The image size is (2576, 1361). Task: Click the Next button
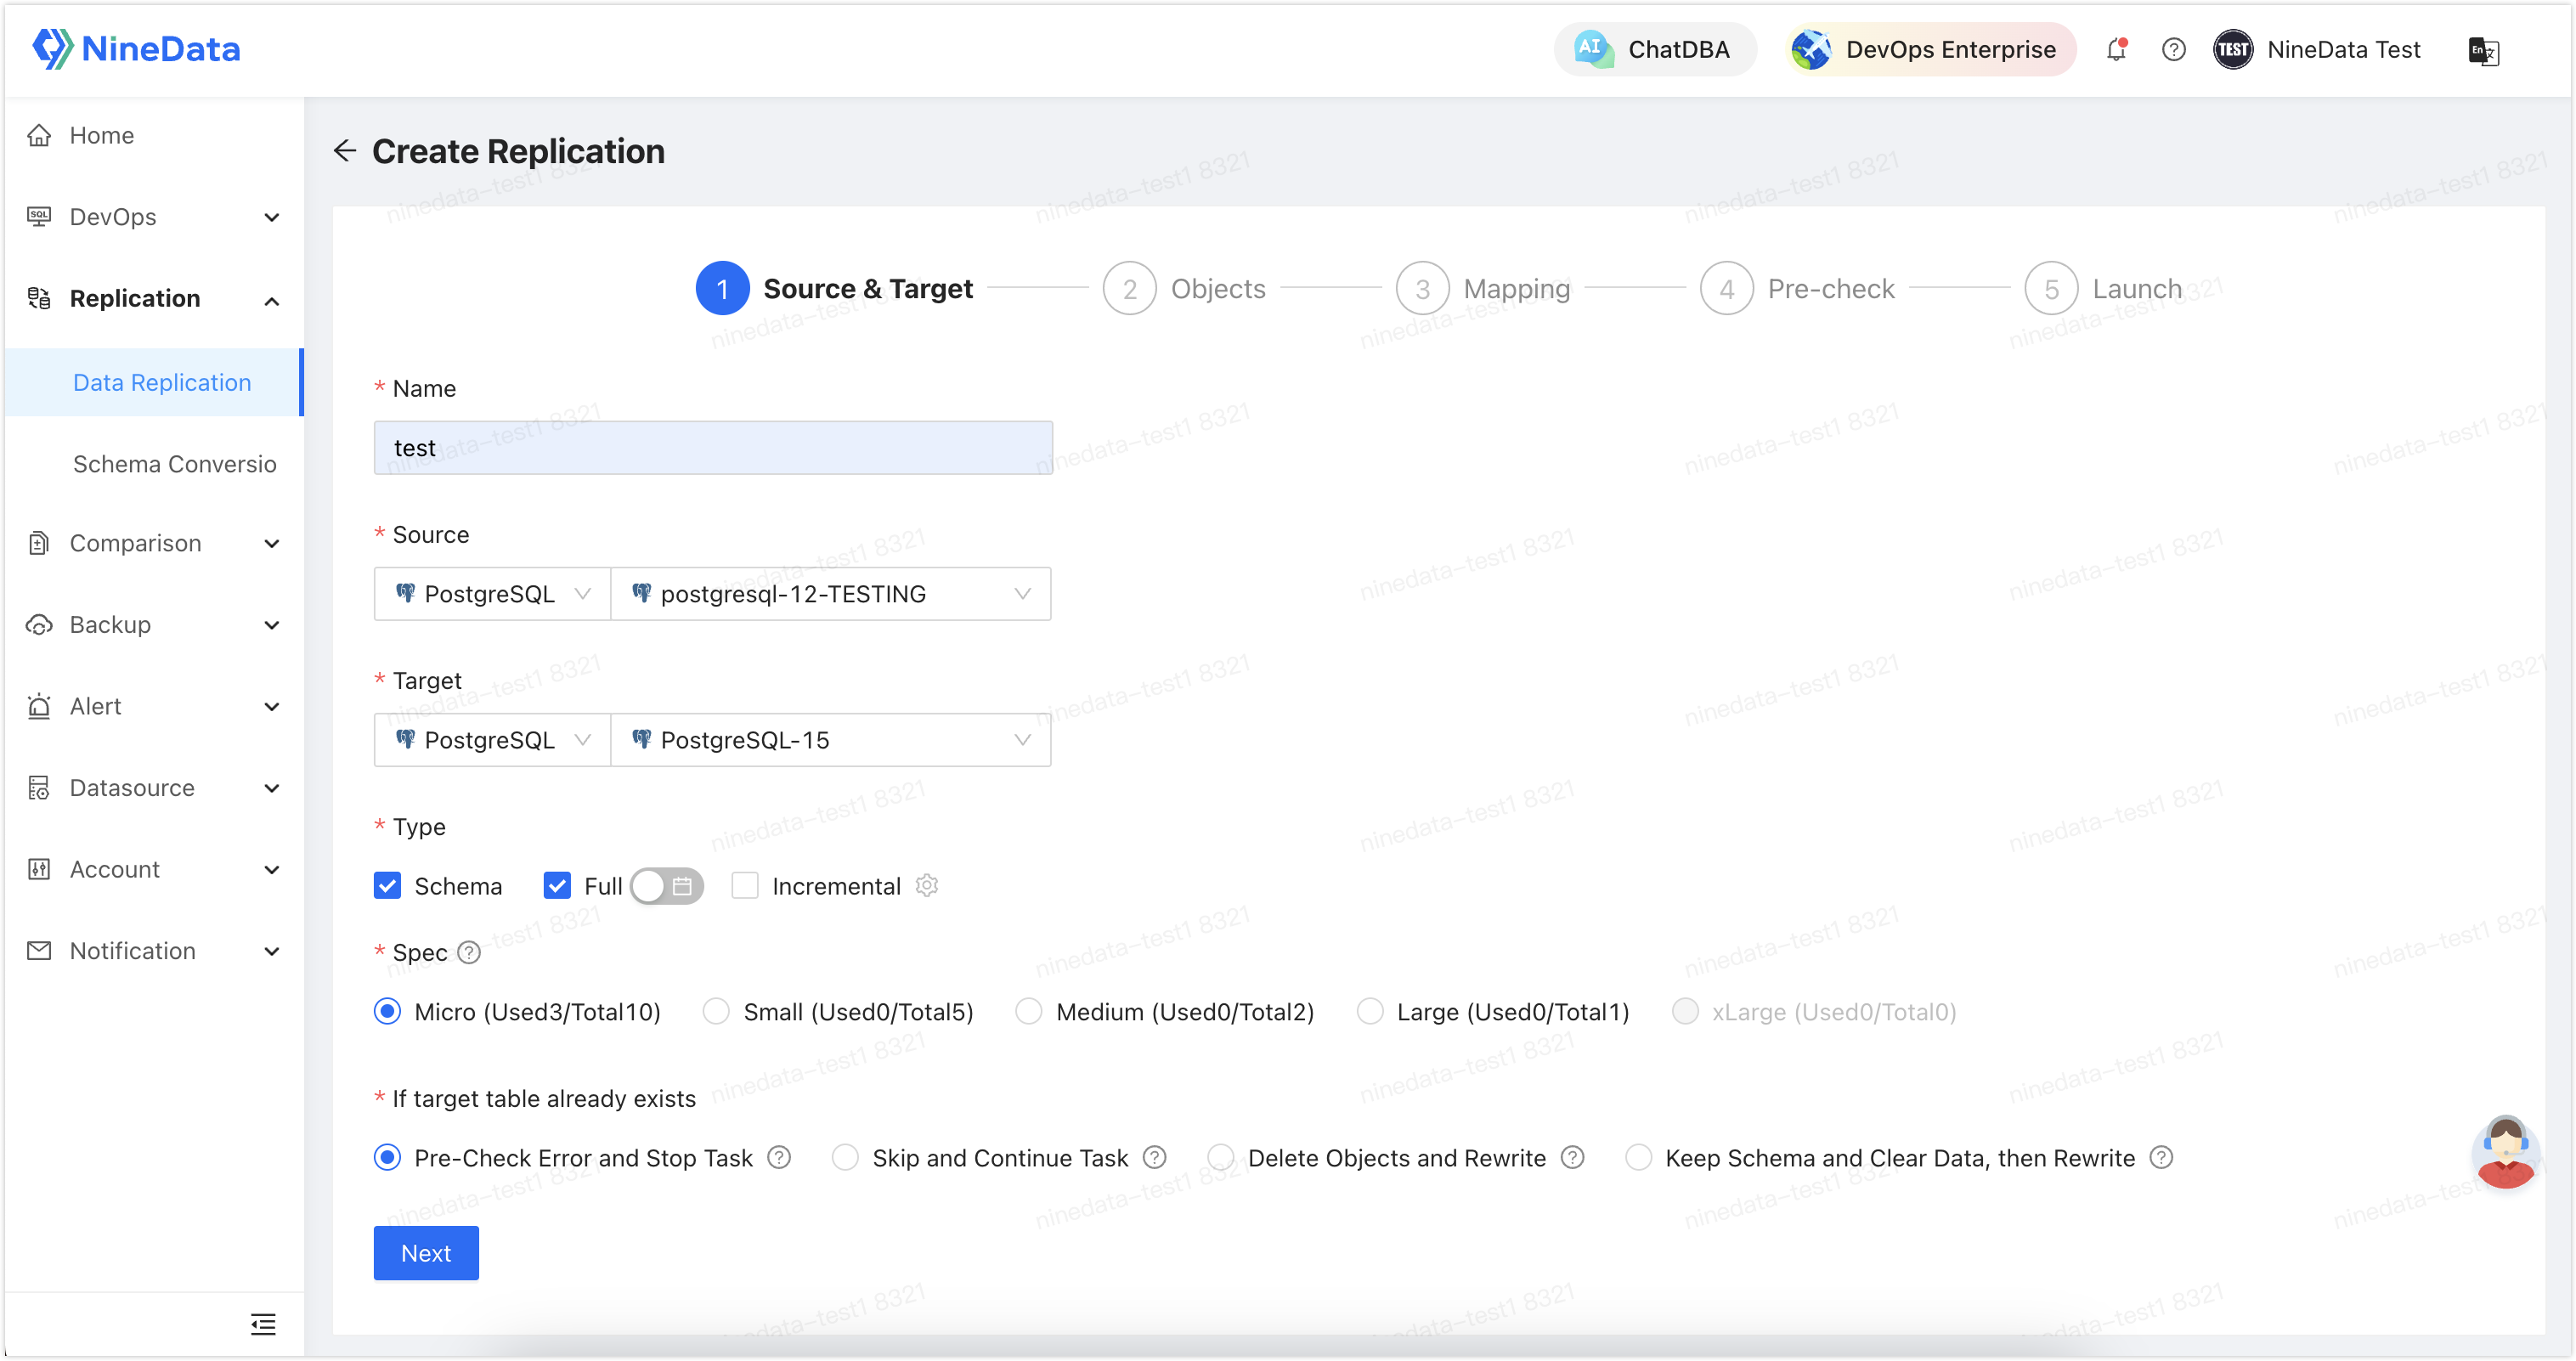[426, 1253]
